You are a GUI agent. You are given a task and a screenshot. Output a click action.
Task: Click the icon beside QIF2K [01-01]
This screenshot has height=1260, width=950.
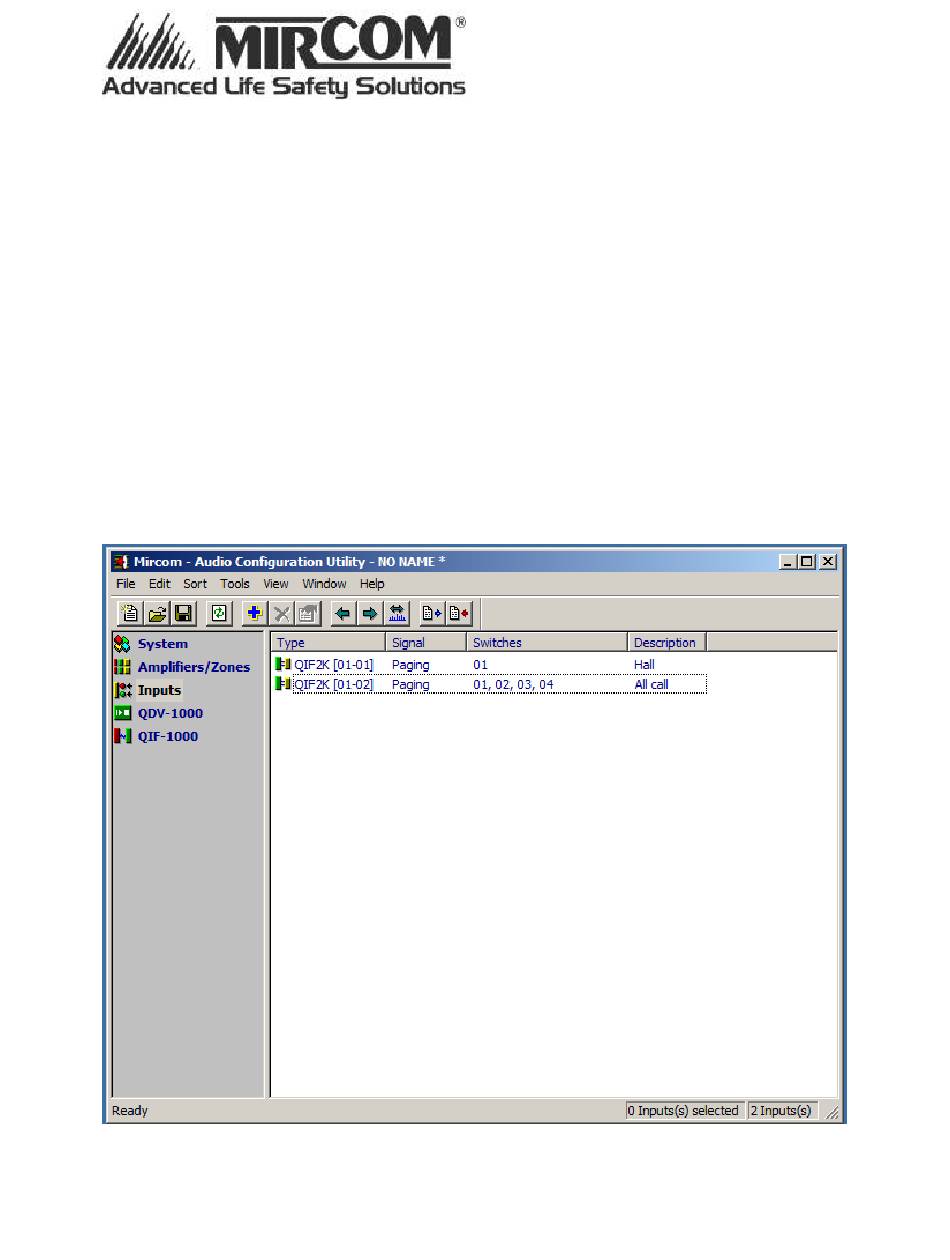click(283, 664)
